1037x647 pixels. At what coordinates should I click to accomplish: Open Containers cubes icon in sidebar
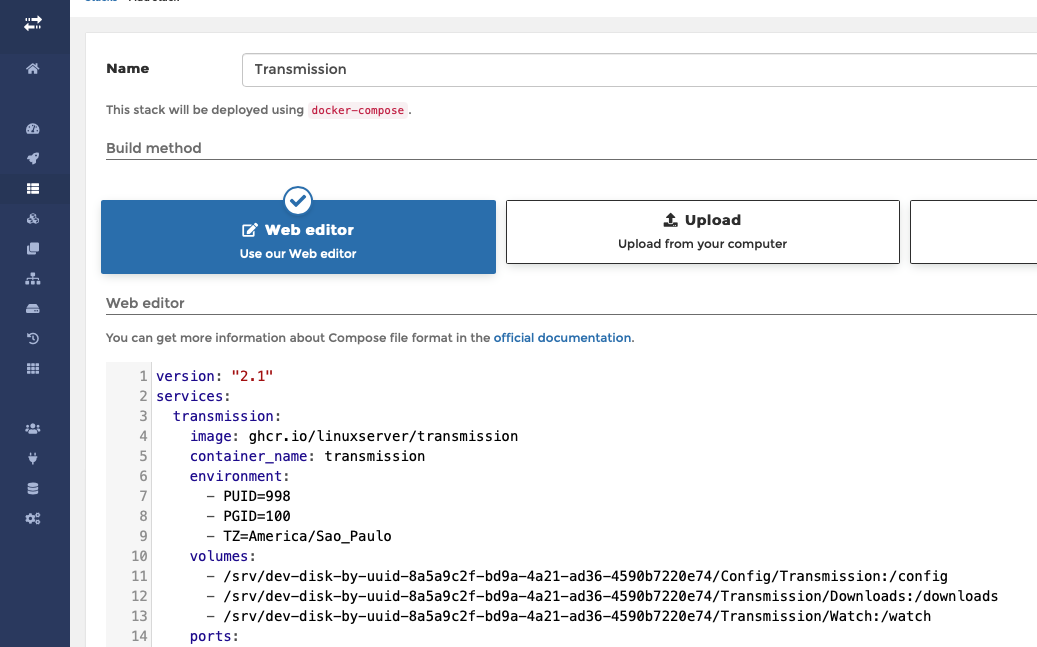click(x=33, y=219)
